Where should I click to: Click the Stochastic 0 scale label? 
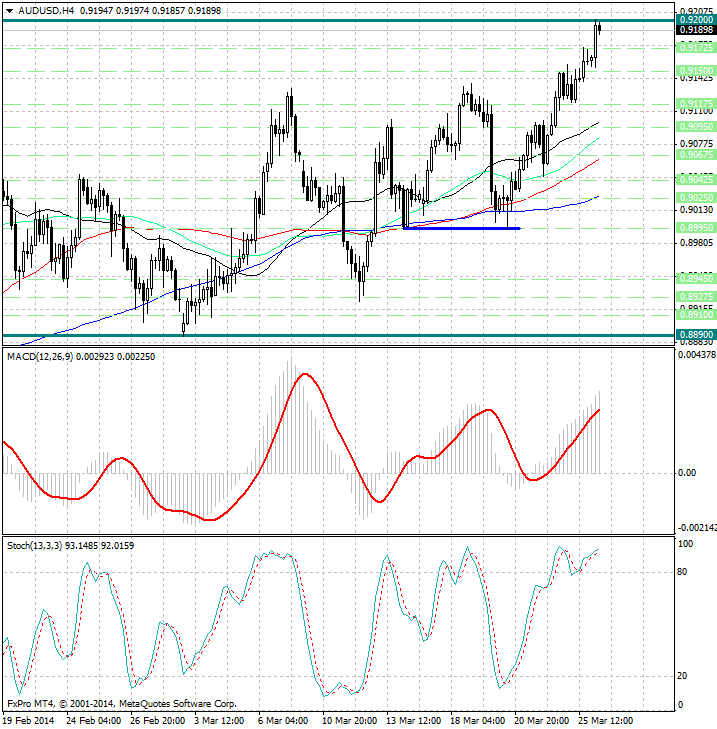click(x=681, y=705)
